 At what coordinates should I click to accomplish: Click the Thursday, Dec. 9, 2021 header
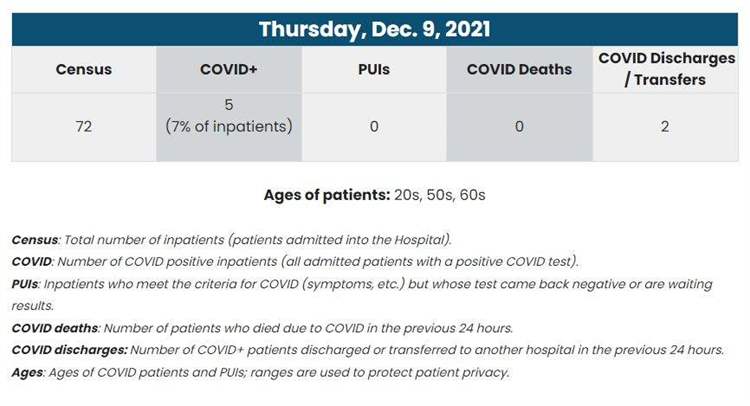point(375,29)
